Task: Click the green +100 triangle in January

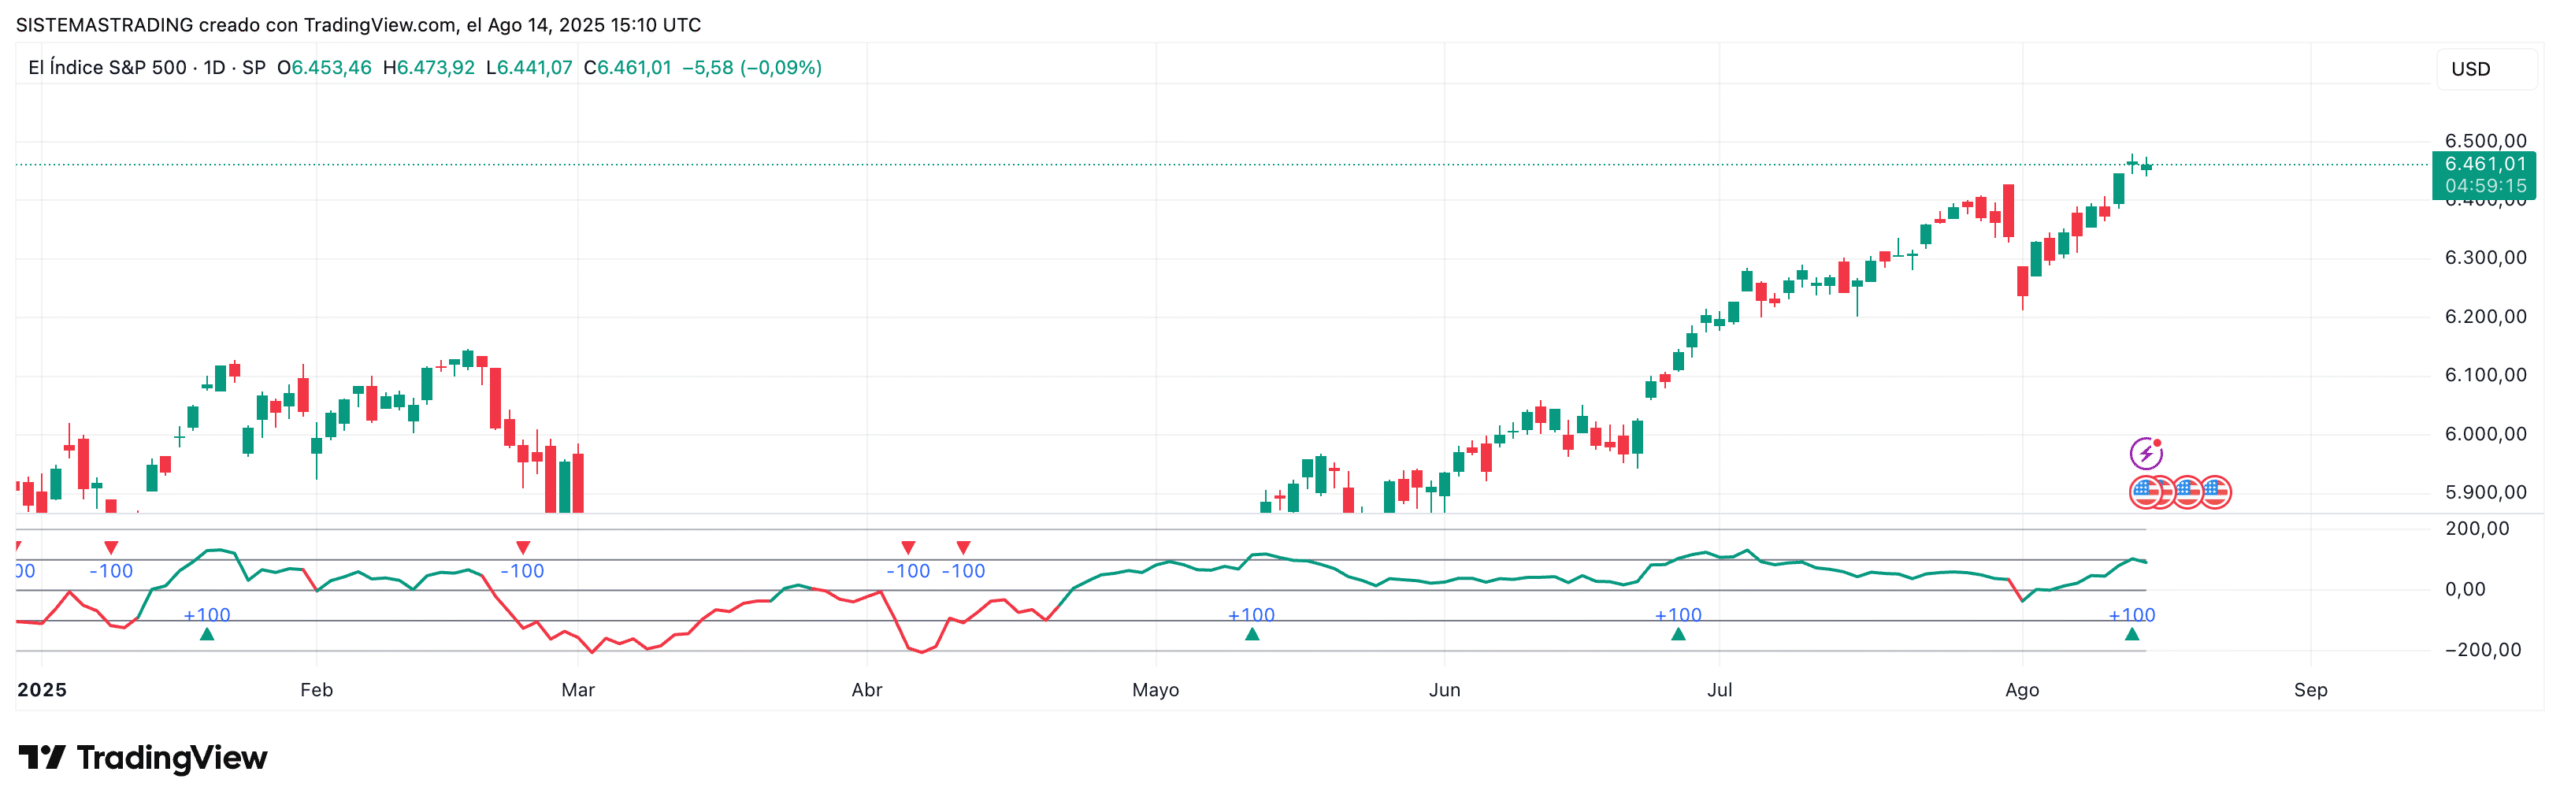Action: 206,634
